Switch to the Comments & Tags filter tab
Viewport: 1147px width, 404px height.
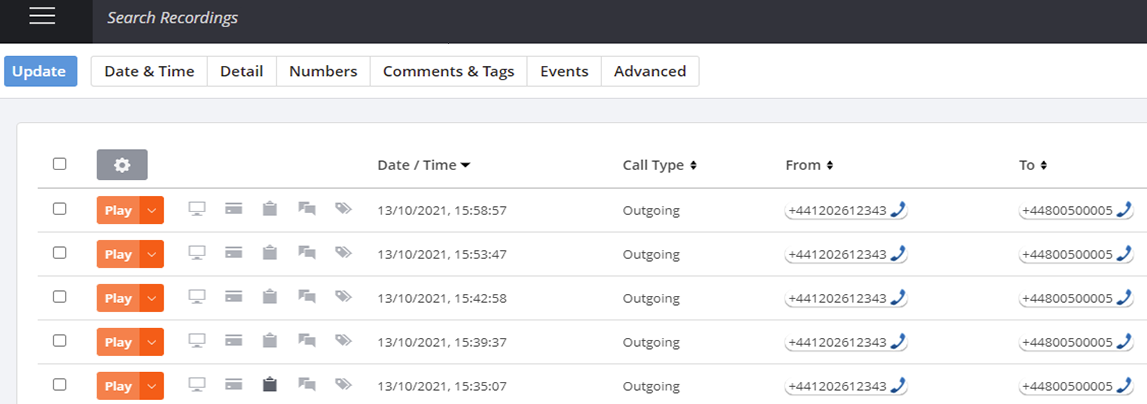click(x=448, y=71)
